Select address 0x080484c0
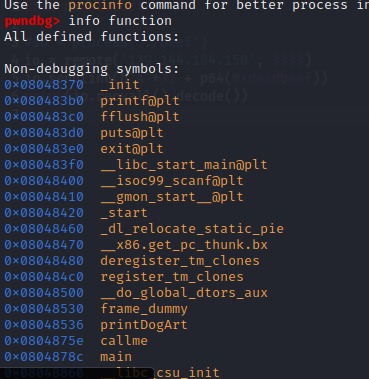369x379 pixels. [44, 277]
